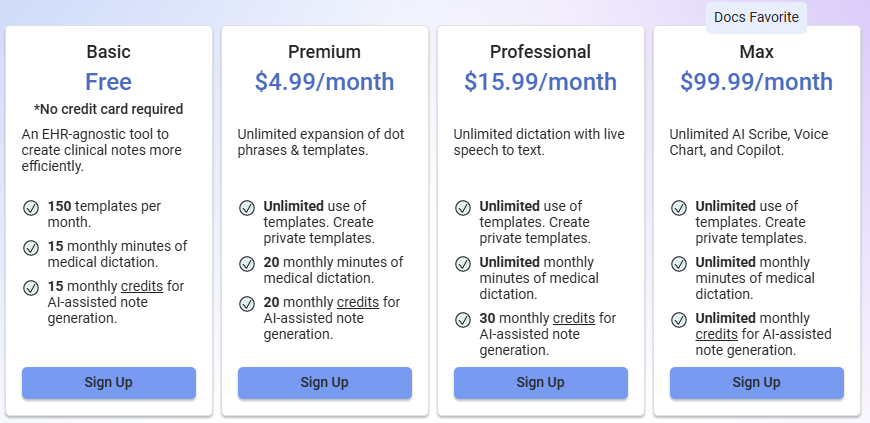Click checkmark beside Premium 20 monthly credits

pos(247,304)
